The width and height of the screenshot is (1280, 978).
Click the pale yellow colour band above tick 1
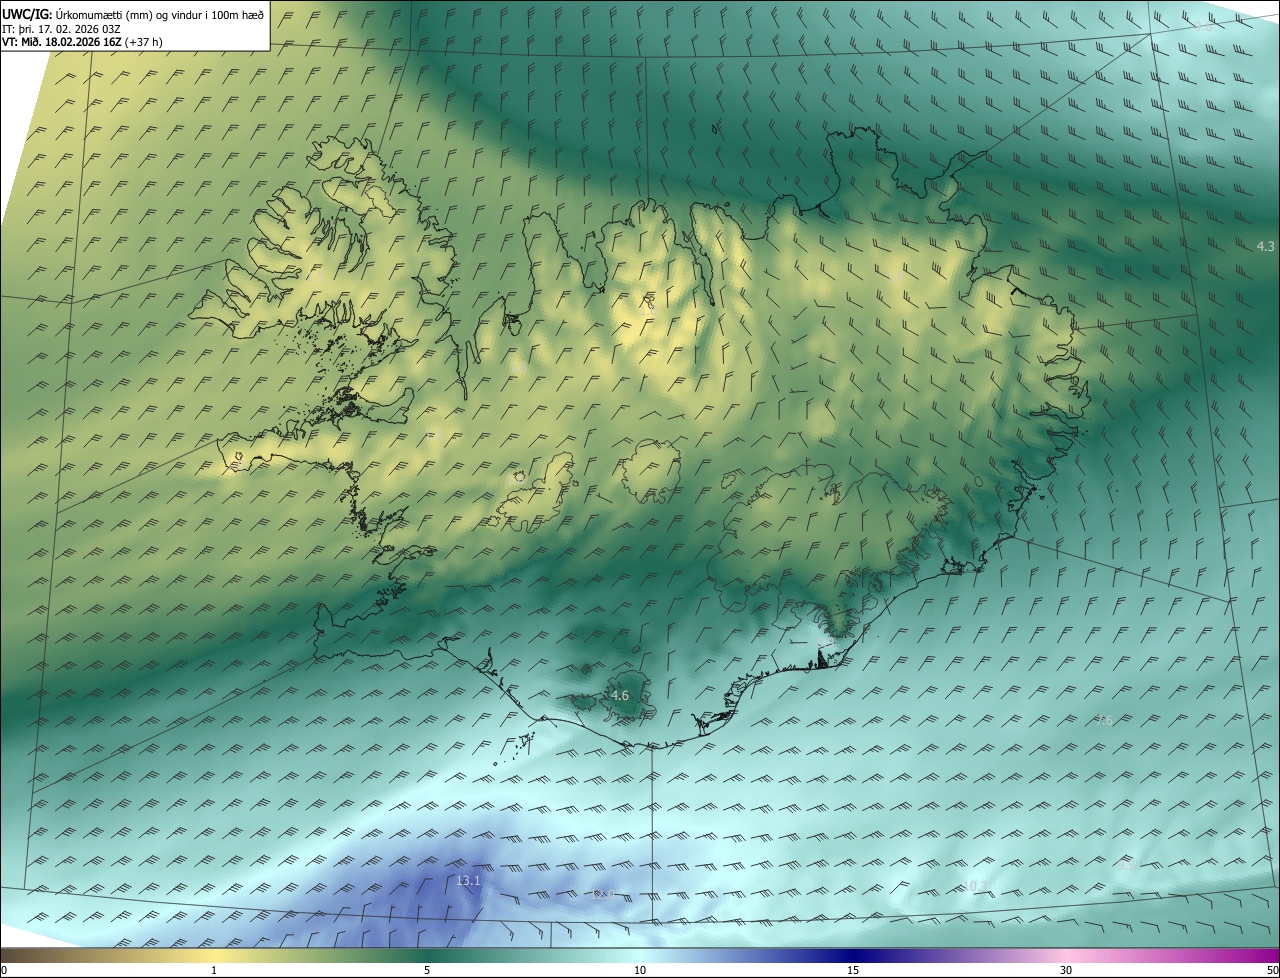click(x=214, y=955)
